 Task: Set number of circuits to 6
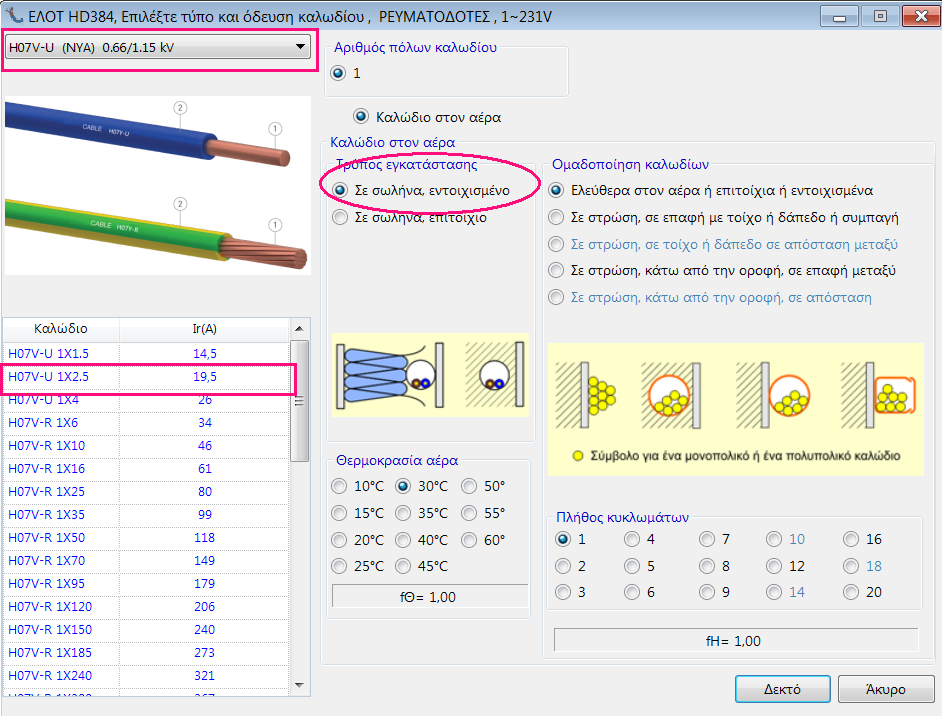click(632, 592)
